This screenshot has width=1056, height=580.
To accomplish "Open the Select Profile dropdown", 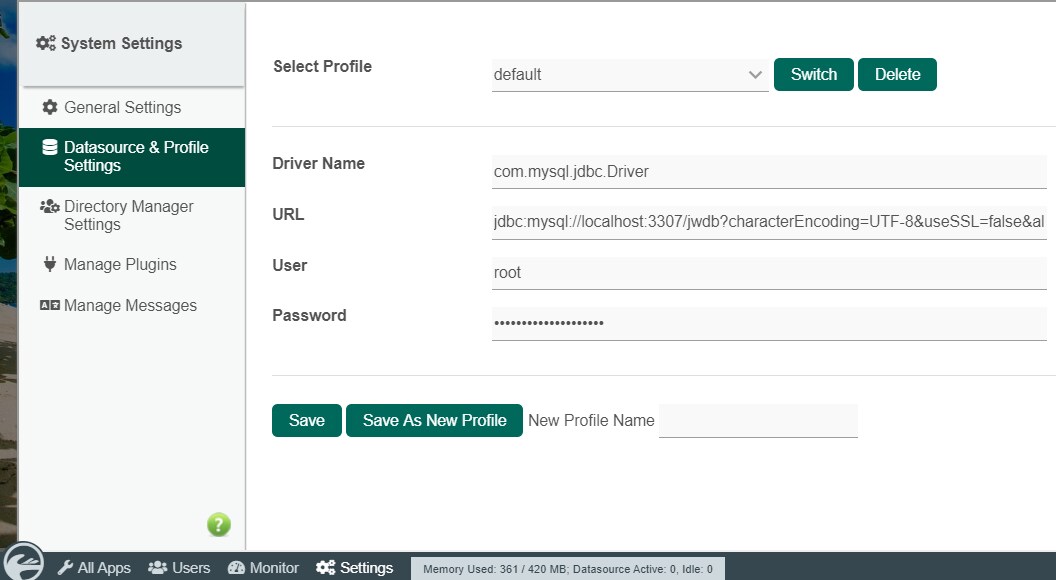I will point(630,74).
